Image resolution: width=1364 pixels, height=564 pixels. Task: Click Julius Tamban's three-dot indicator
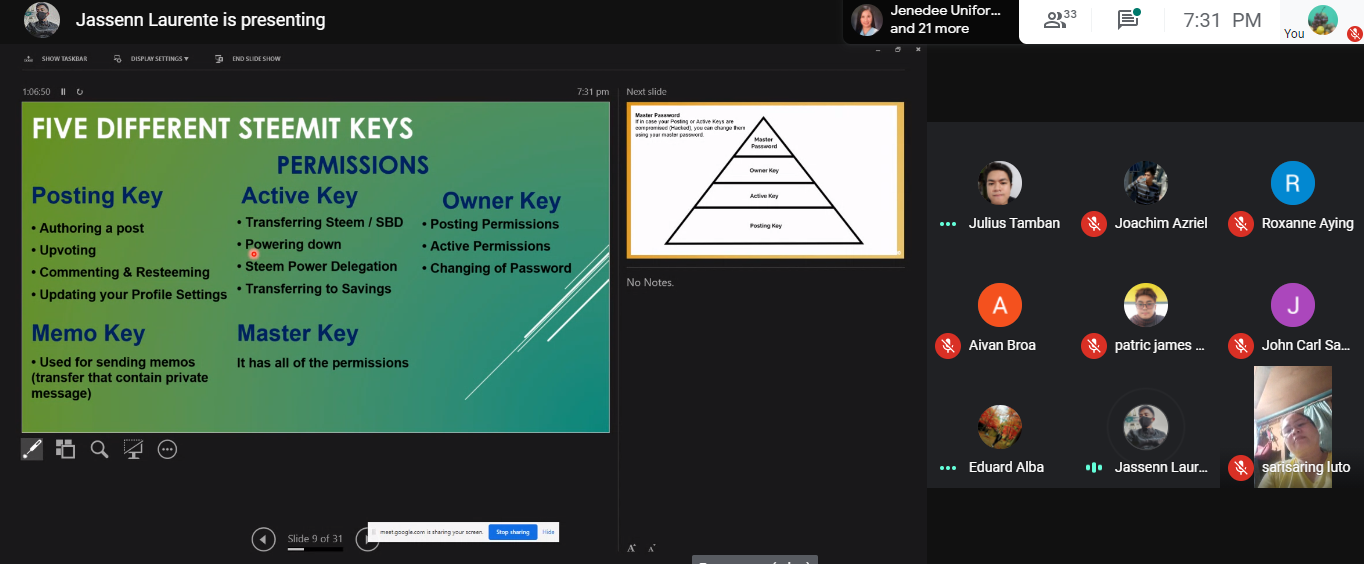point(948,224)
